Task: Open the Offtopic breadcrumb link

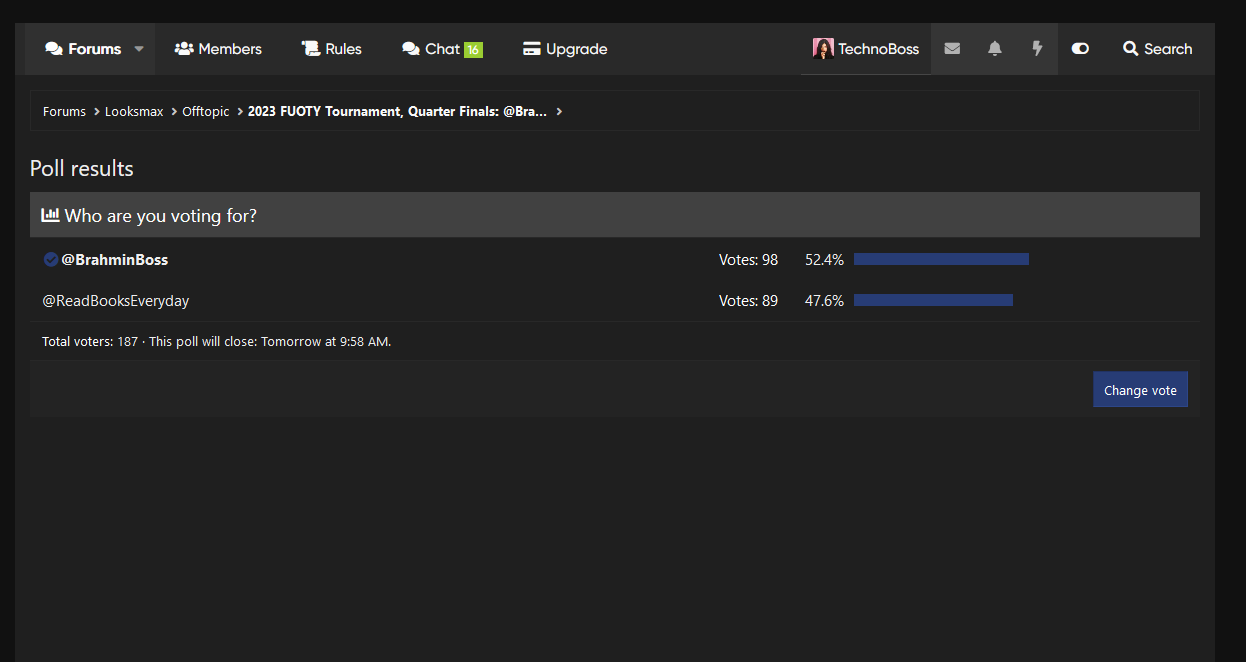Action: (x=205, y=112)
